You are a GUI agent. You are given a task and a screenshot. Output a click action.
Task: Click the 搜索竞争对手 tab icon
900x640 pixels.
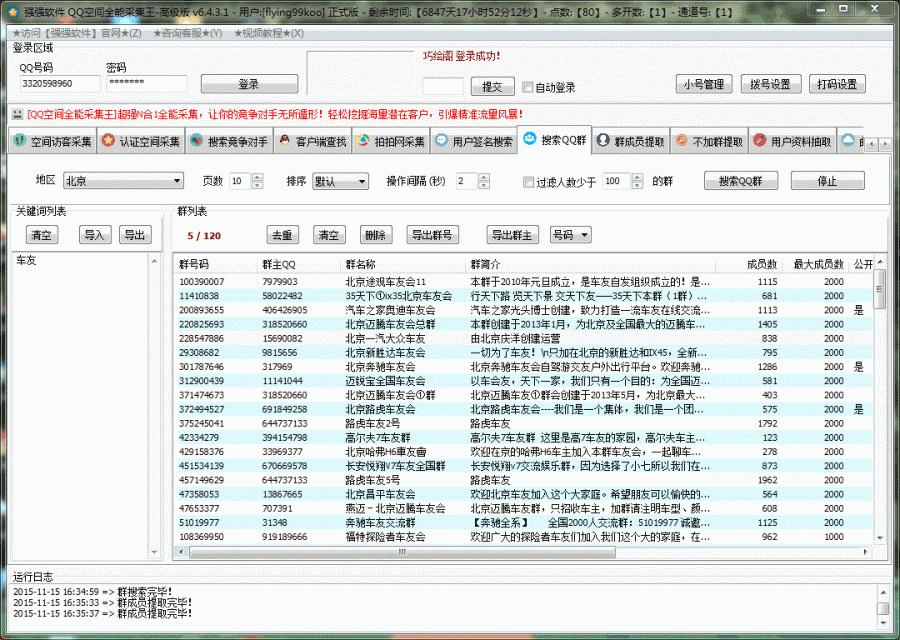[x=196, y=140]
